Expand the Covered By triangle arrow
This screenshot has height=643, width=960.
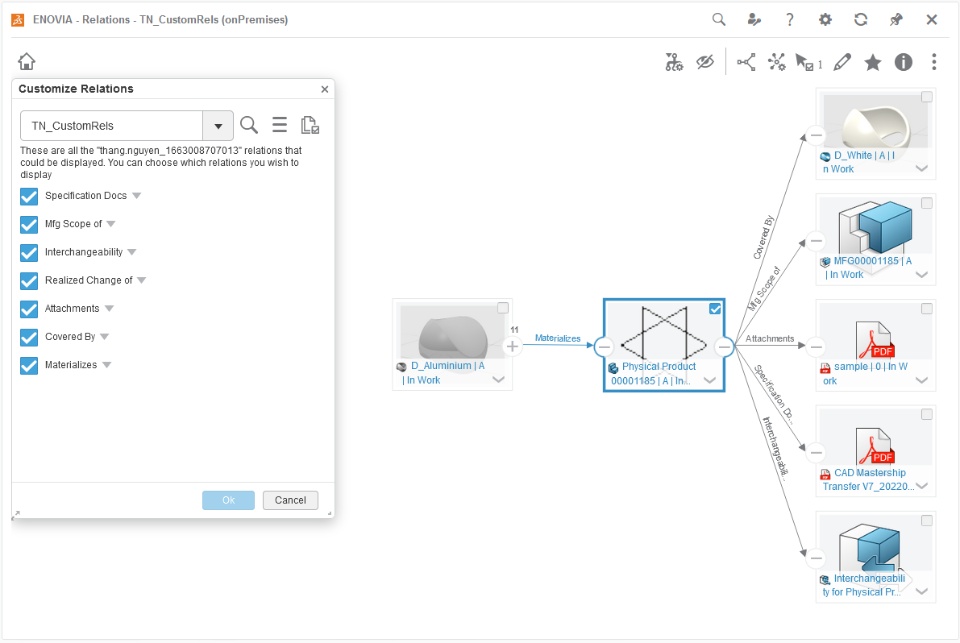click(x=104, y=337)
